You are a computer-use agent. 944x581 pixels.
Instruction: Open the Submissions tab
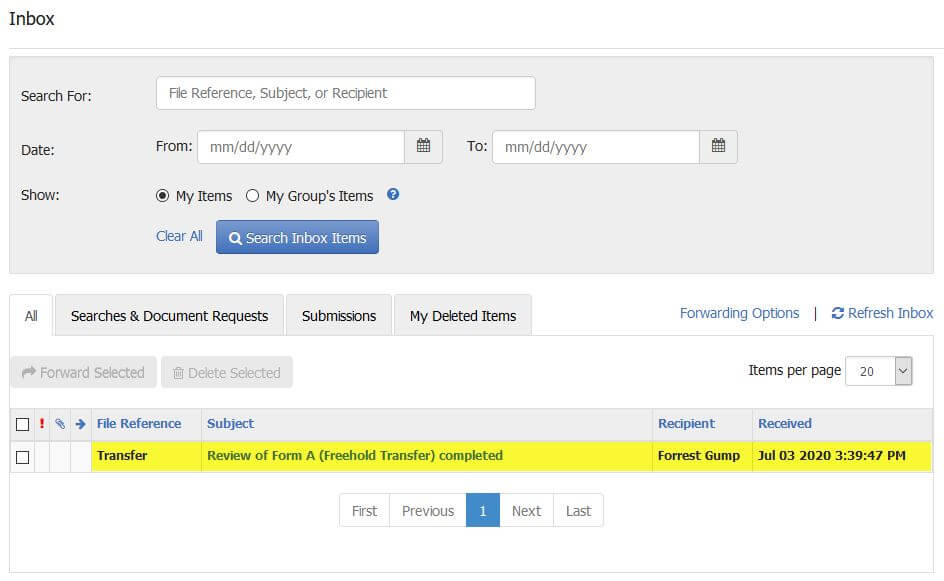(339, 315)
